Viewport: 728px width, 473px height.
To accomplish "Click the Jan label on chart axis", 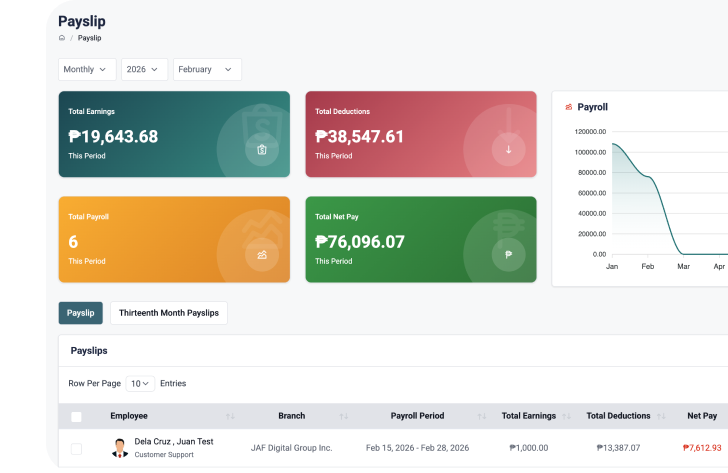I will (x=612, y=266).
